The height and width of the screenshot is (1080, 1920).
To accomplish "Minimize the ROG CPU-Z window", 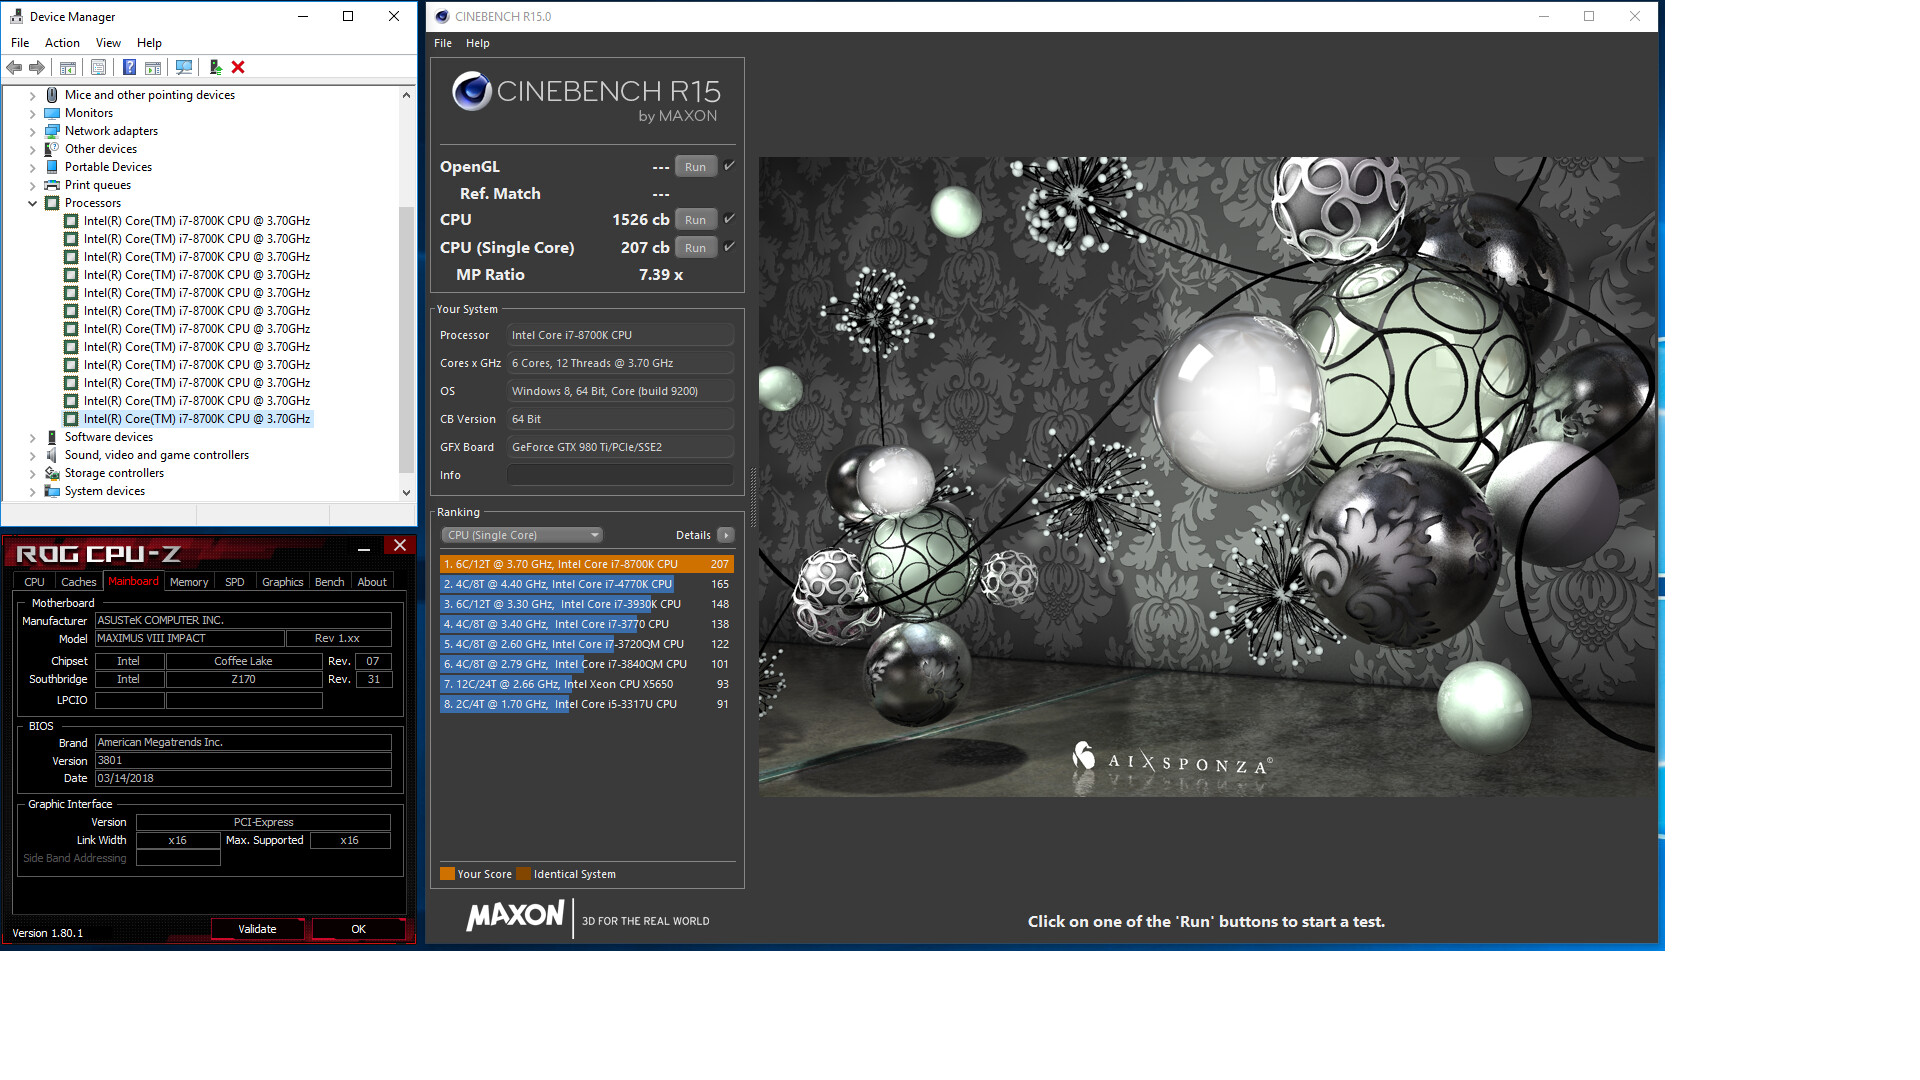I will (x=364, y=548).
